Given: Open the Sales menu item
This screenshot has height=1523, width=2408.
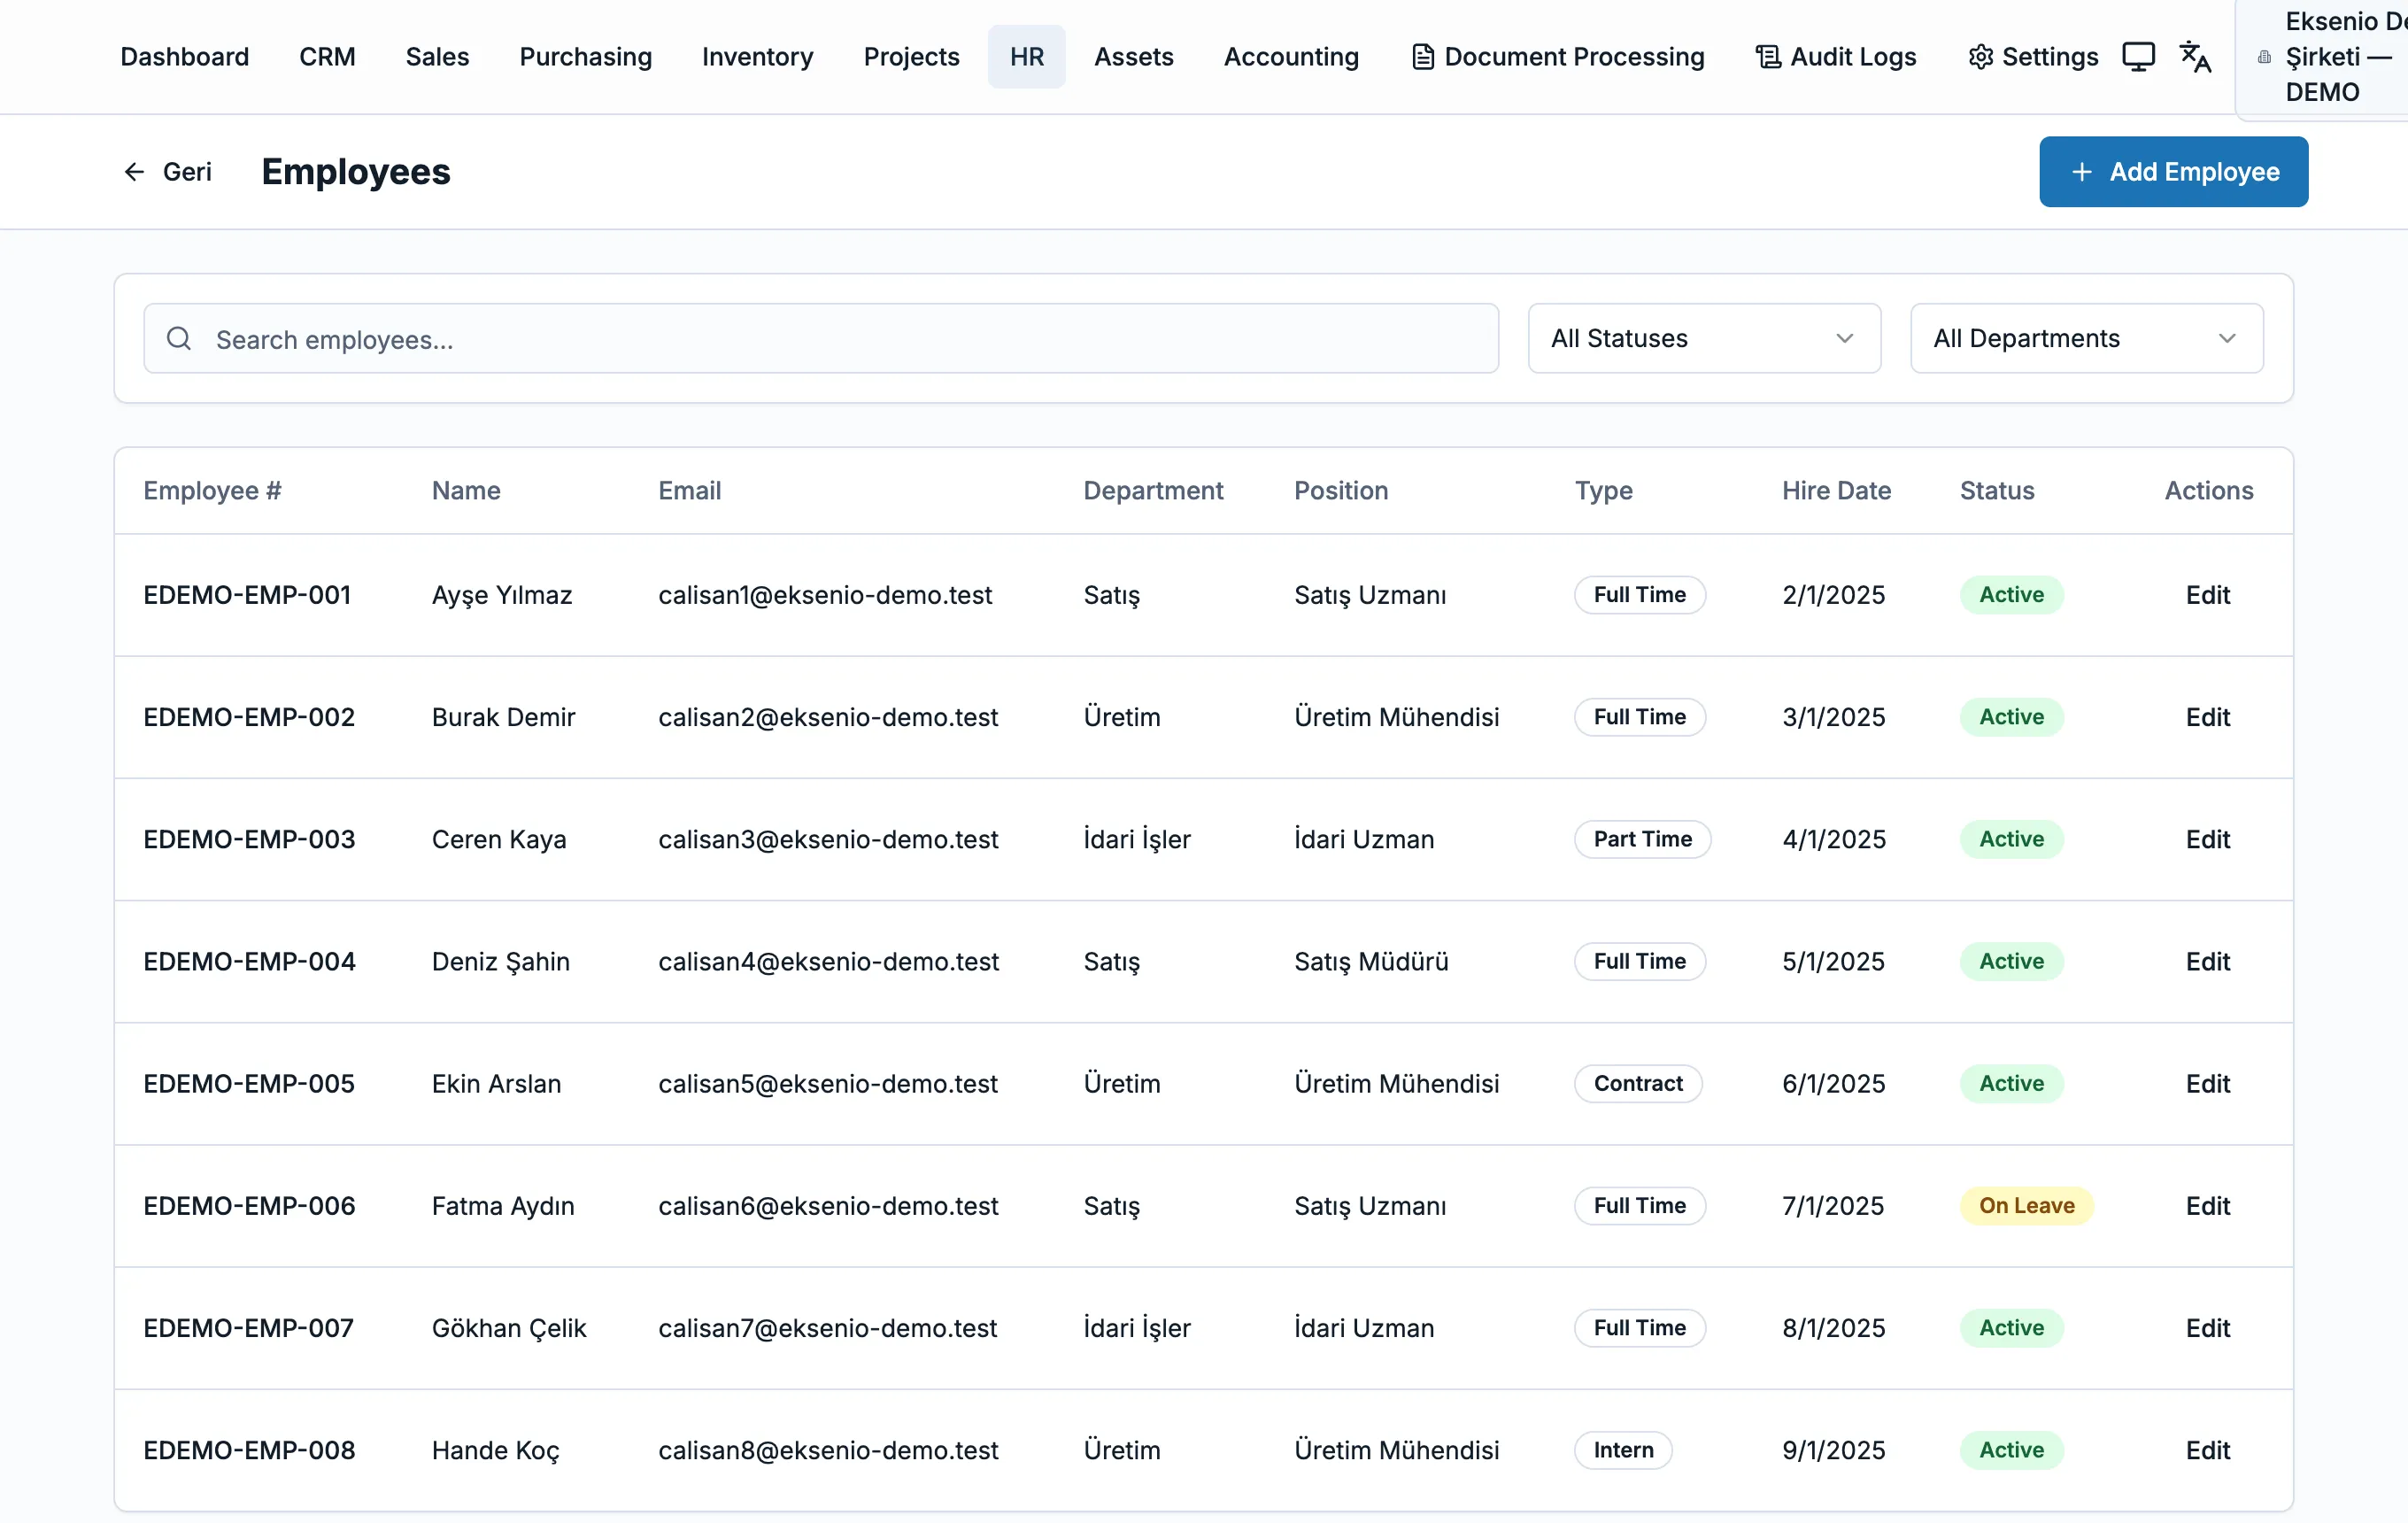Looking at the screenshot, I should tap(437, 57).
